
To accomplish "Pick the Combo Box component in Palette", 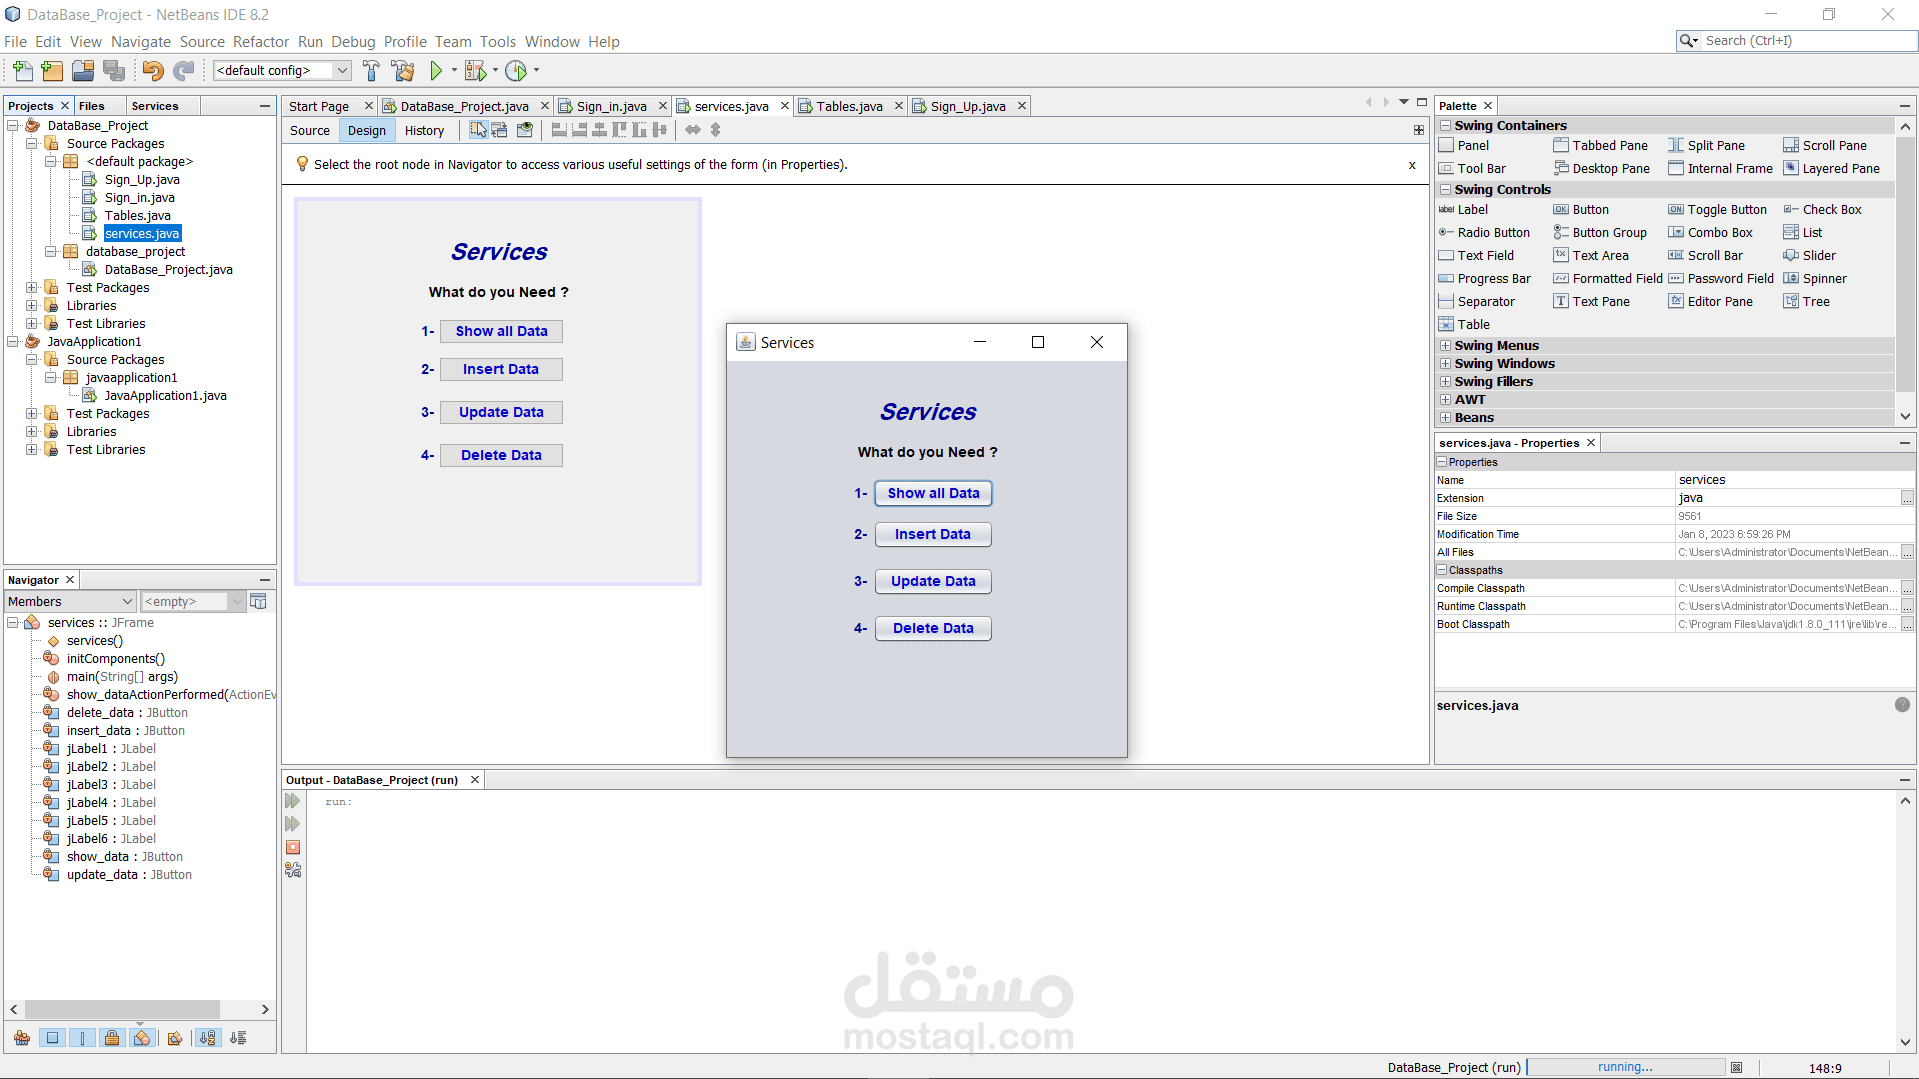I will coord(1710,233).
